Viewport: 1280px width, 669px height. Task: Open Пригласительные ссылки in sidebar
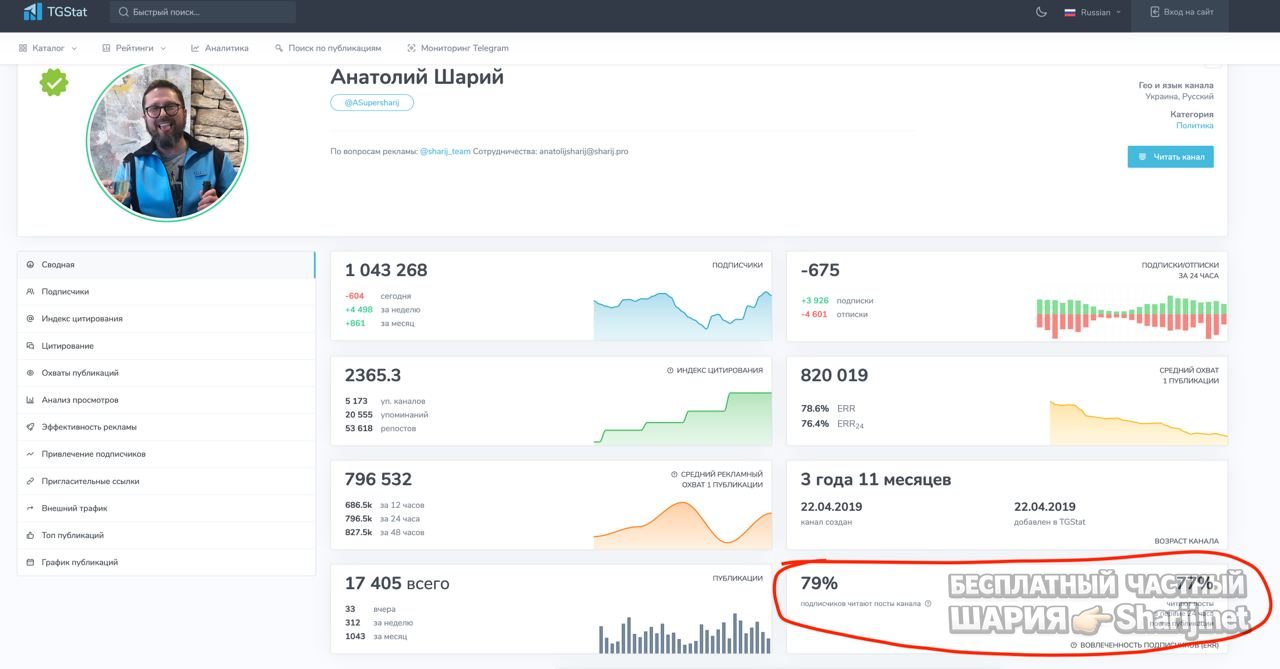tap(166, 481)
